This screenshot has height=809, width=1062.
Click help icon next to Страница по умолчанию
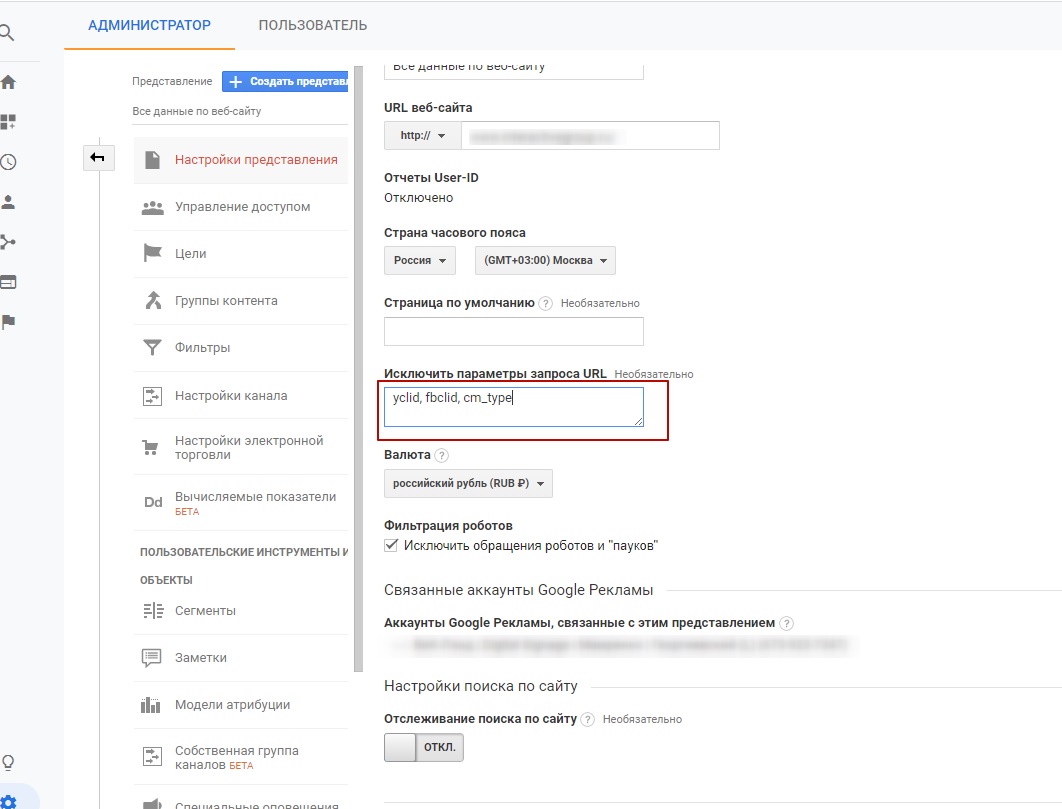point(545,304)
